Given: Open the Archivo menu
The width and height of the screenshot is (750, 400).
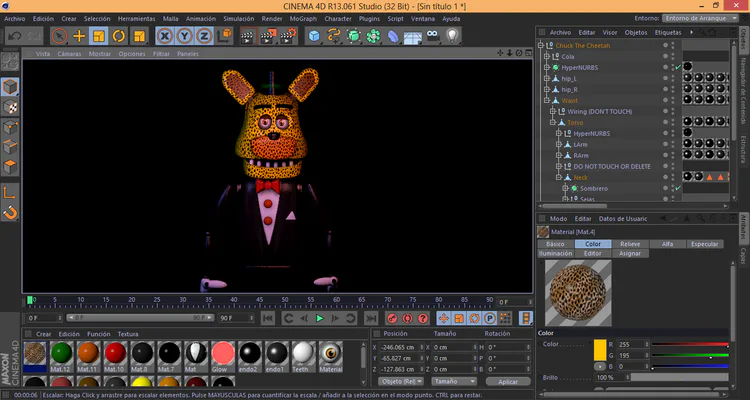Looking at the screenshot, I should coord(15,19).
